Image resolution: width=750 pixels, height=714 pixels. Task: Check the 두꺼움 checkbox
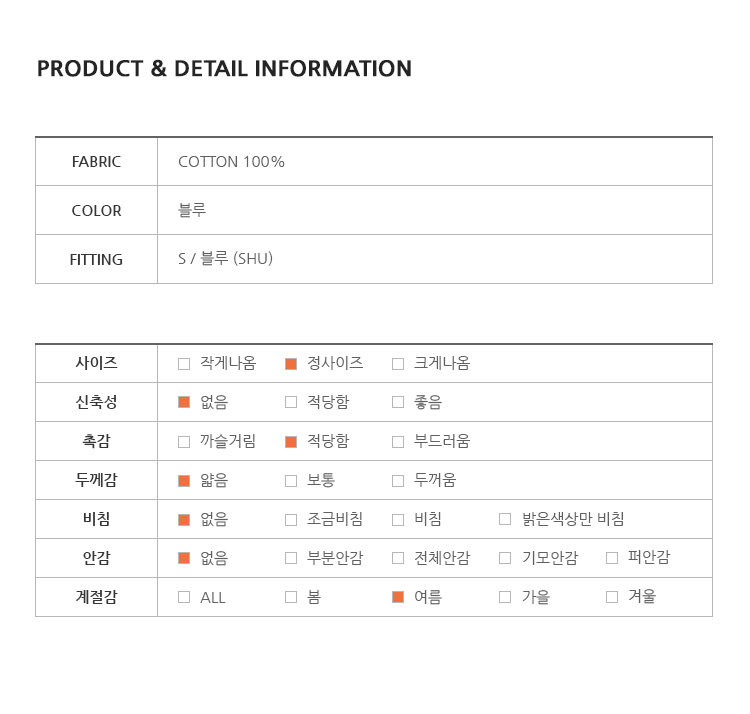click(398, 481)
